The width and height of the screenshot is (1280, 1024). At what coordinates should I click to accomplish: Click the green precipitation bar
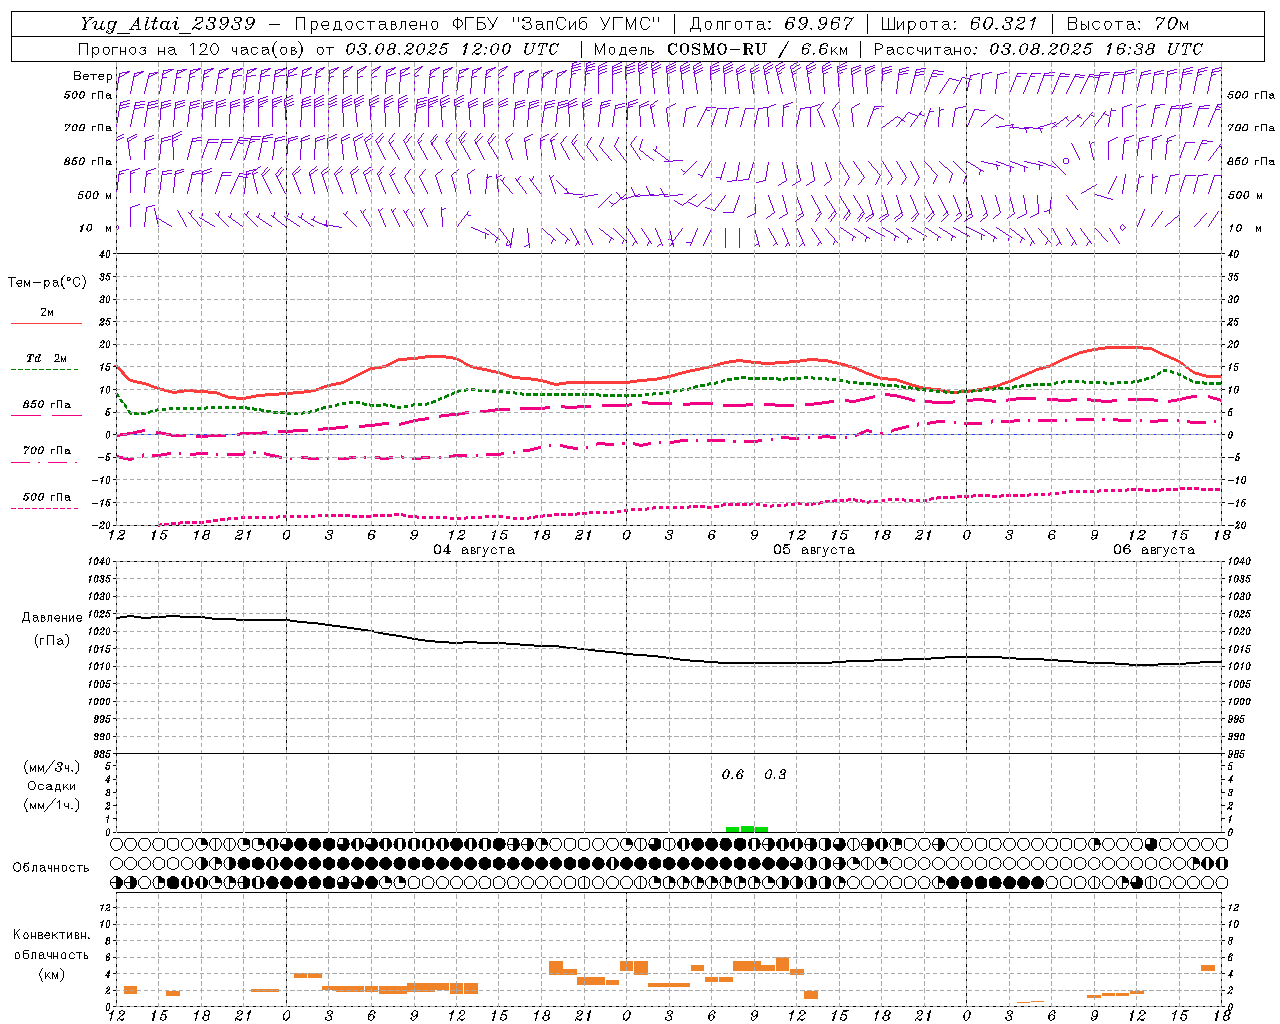coord(746,829)
